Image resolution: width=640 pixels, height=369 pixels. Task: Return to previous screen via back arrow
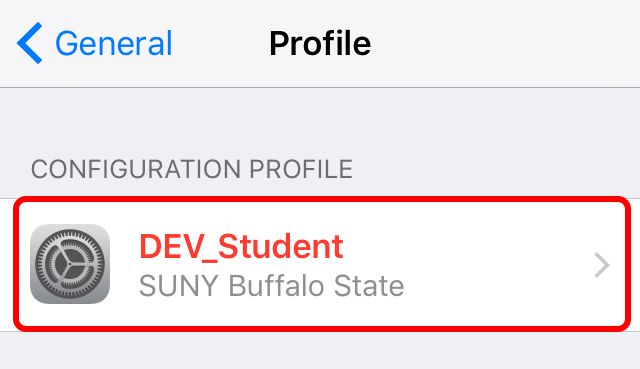click(x=29, y=43)
